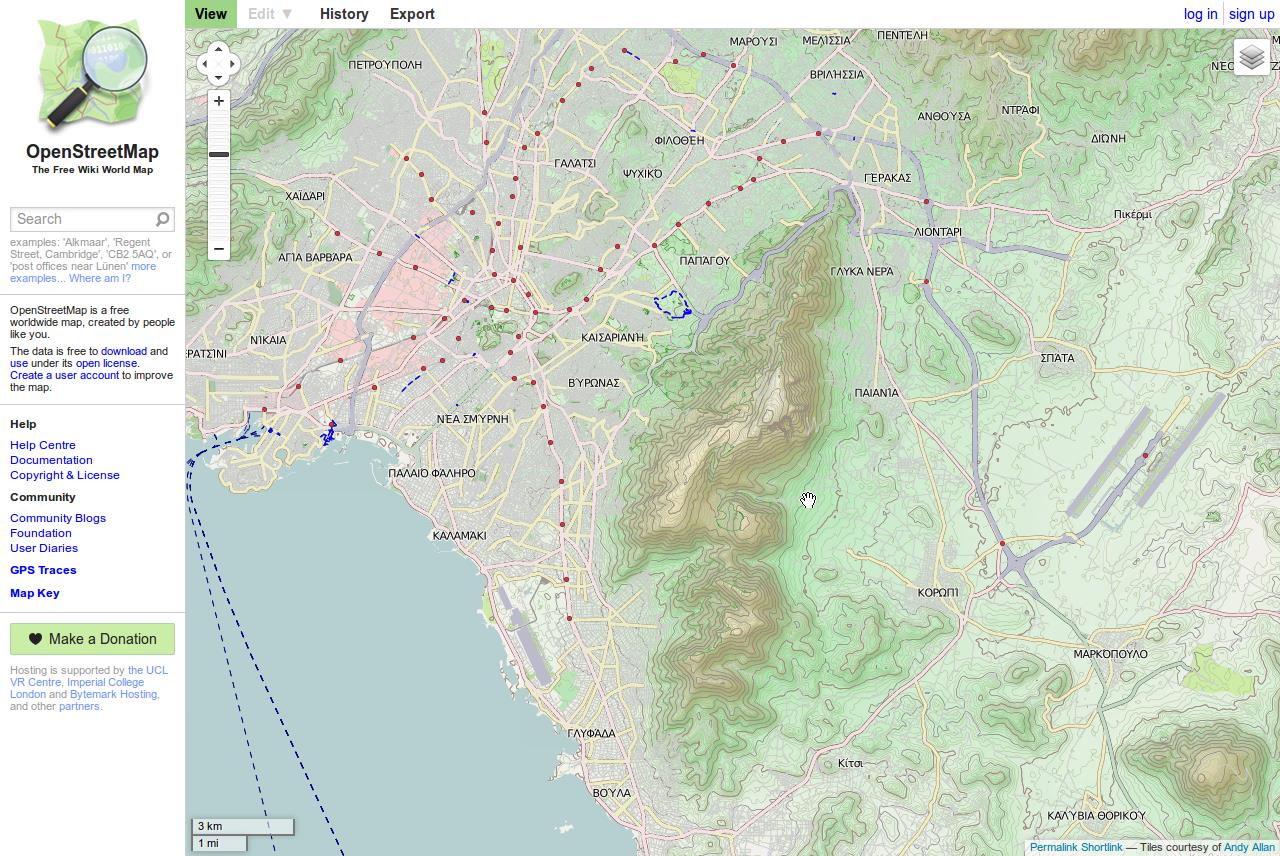Screen dimensions: 1280x856
Task: Click the ΓΛΥΚΑ ΝΕΡΑ map label
Action: click(862, 272)
